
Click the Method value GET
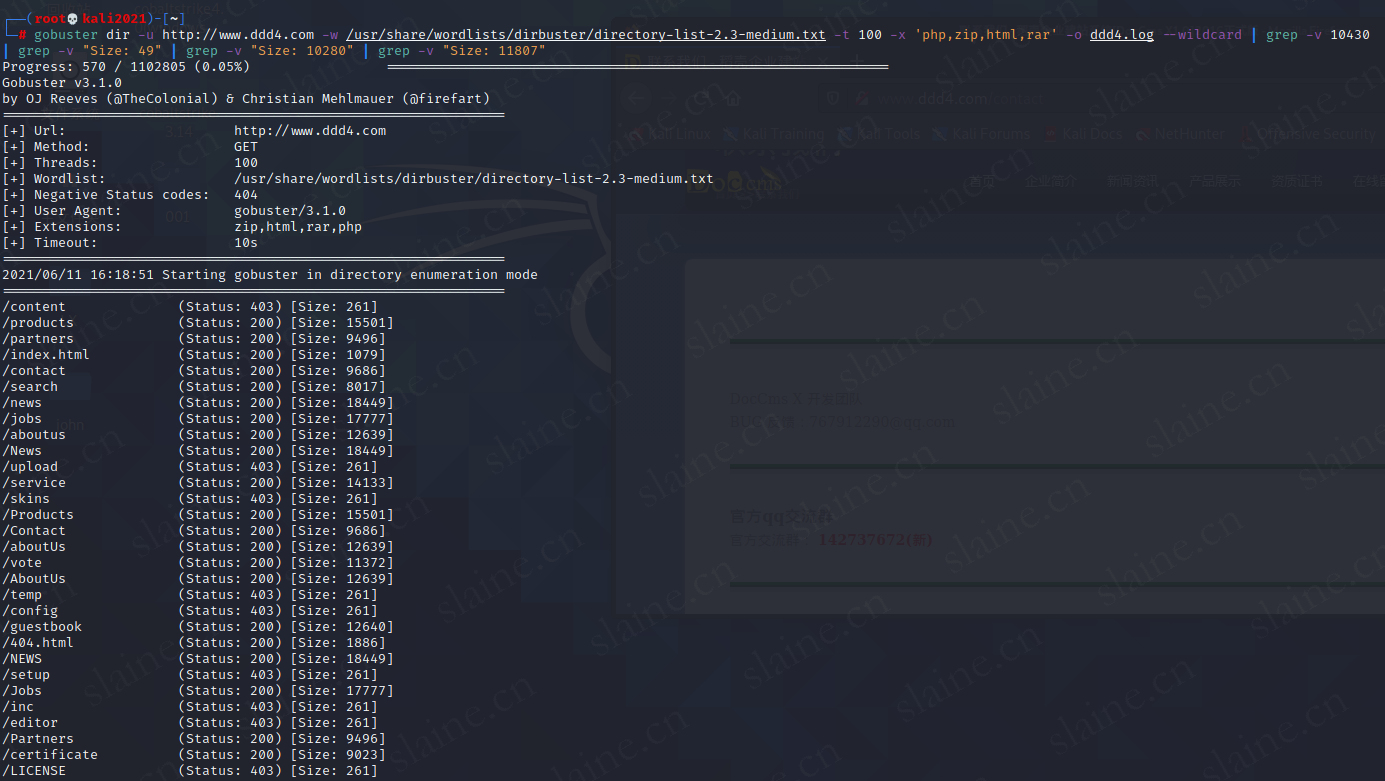pos(246,147)
